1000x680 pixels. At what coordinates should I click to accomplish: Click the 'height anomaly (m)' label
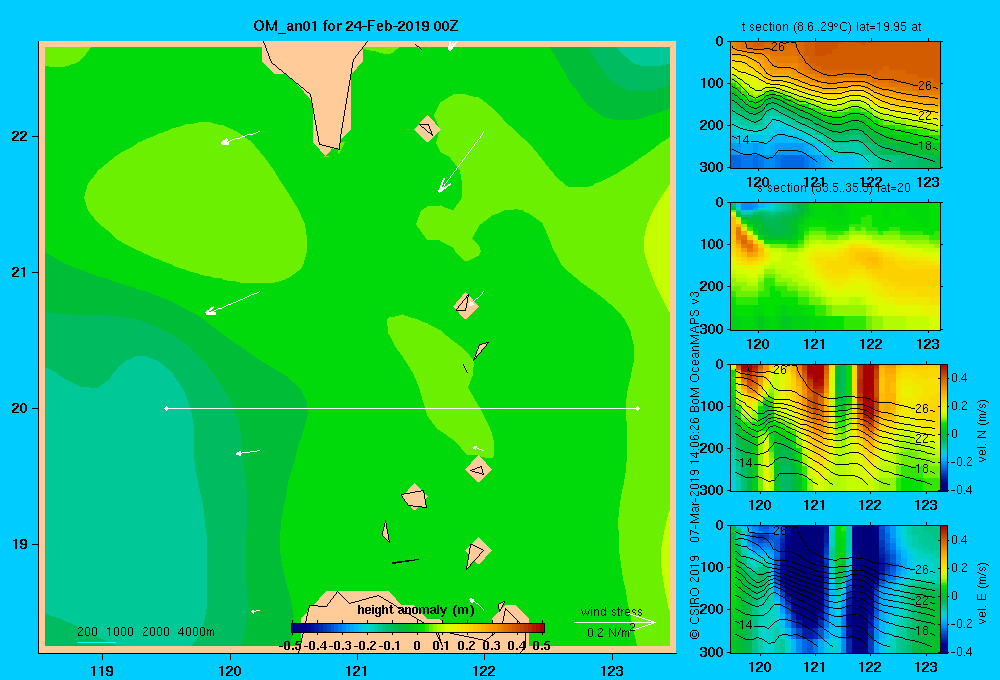pos(416,610)
